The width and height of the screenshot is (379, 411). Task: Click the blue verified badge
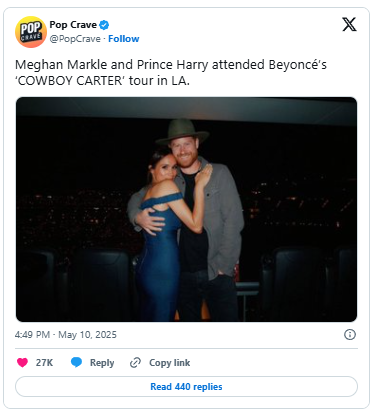(104, 25)
